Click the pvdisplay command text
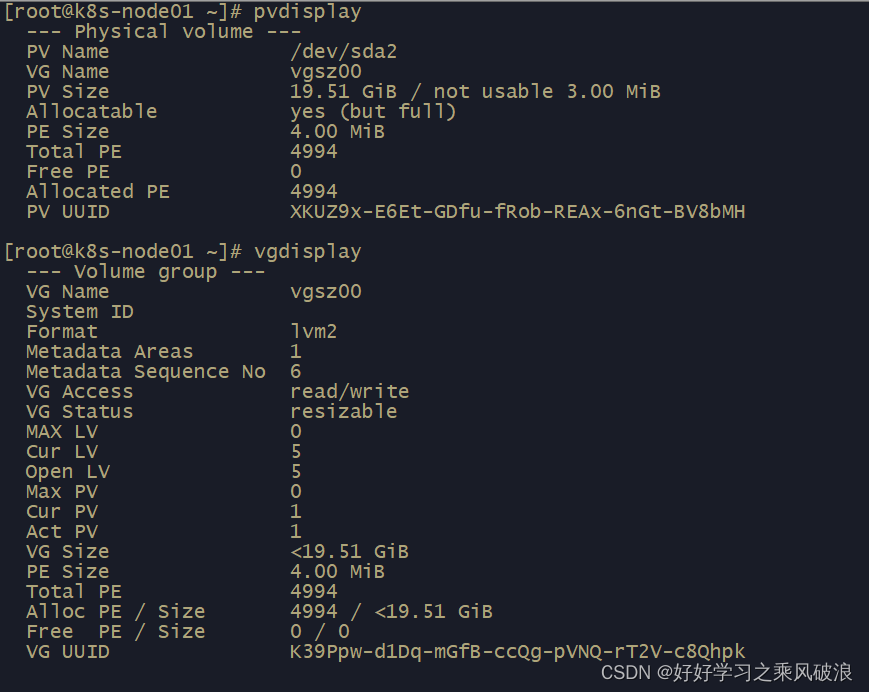This screenshot has width=869, height=692. 308,12
